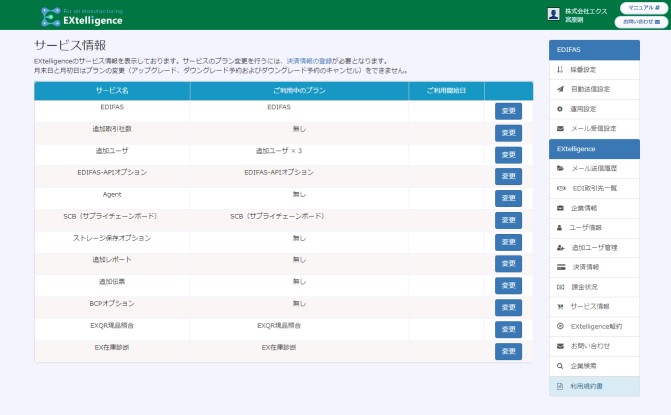671x415 pixels.
Task: Click the サービス情報 page heading
Action: point(70,45)
